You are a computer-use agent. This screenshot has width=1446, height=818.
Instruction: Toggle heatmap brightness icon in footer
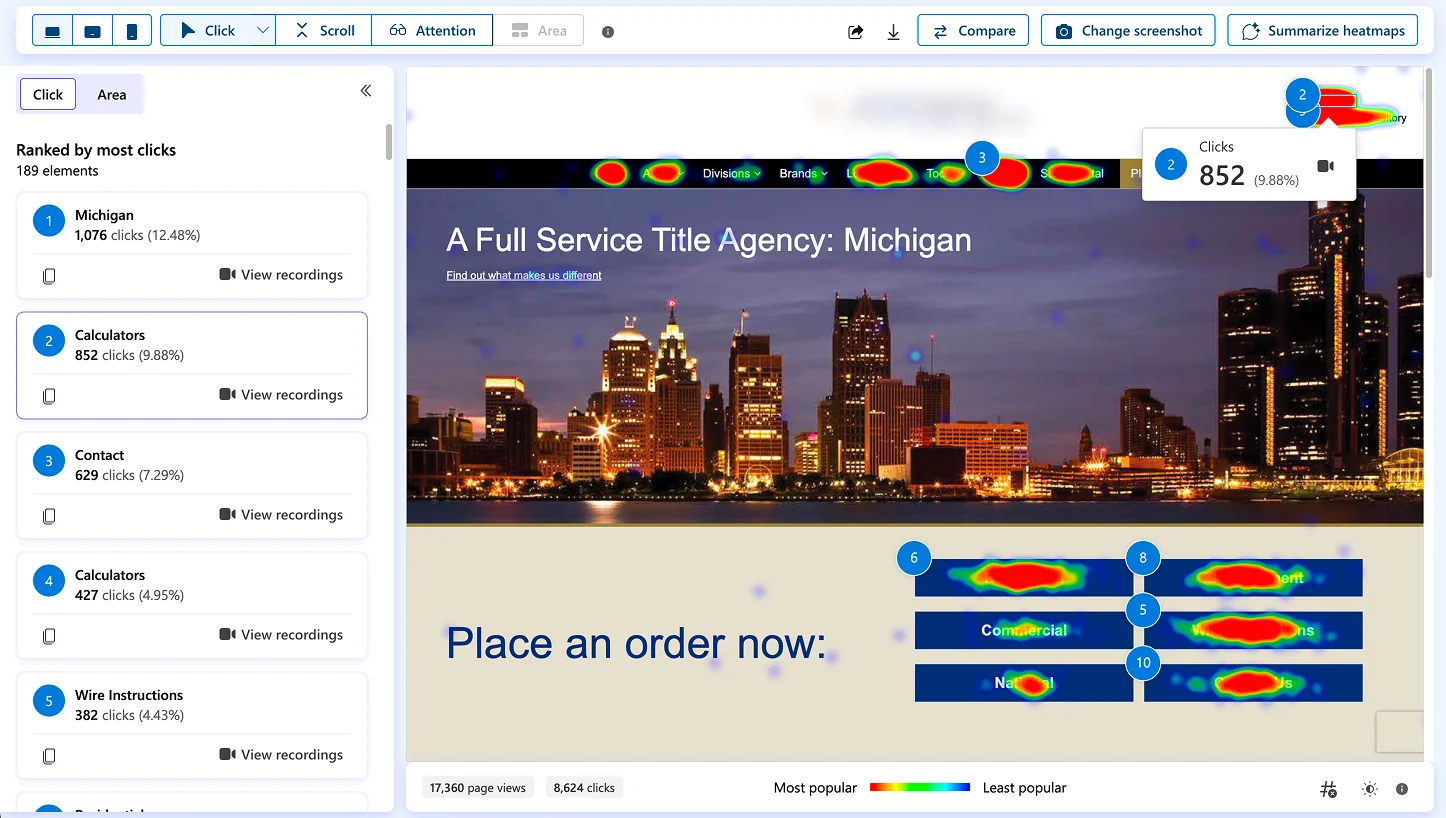click(x=1369, y=789)
